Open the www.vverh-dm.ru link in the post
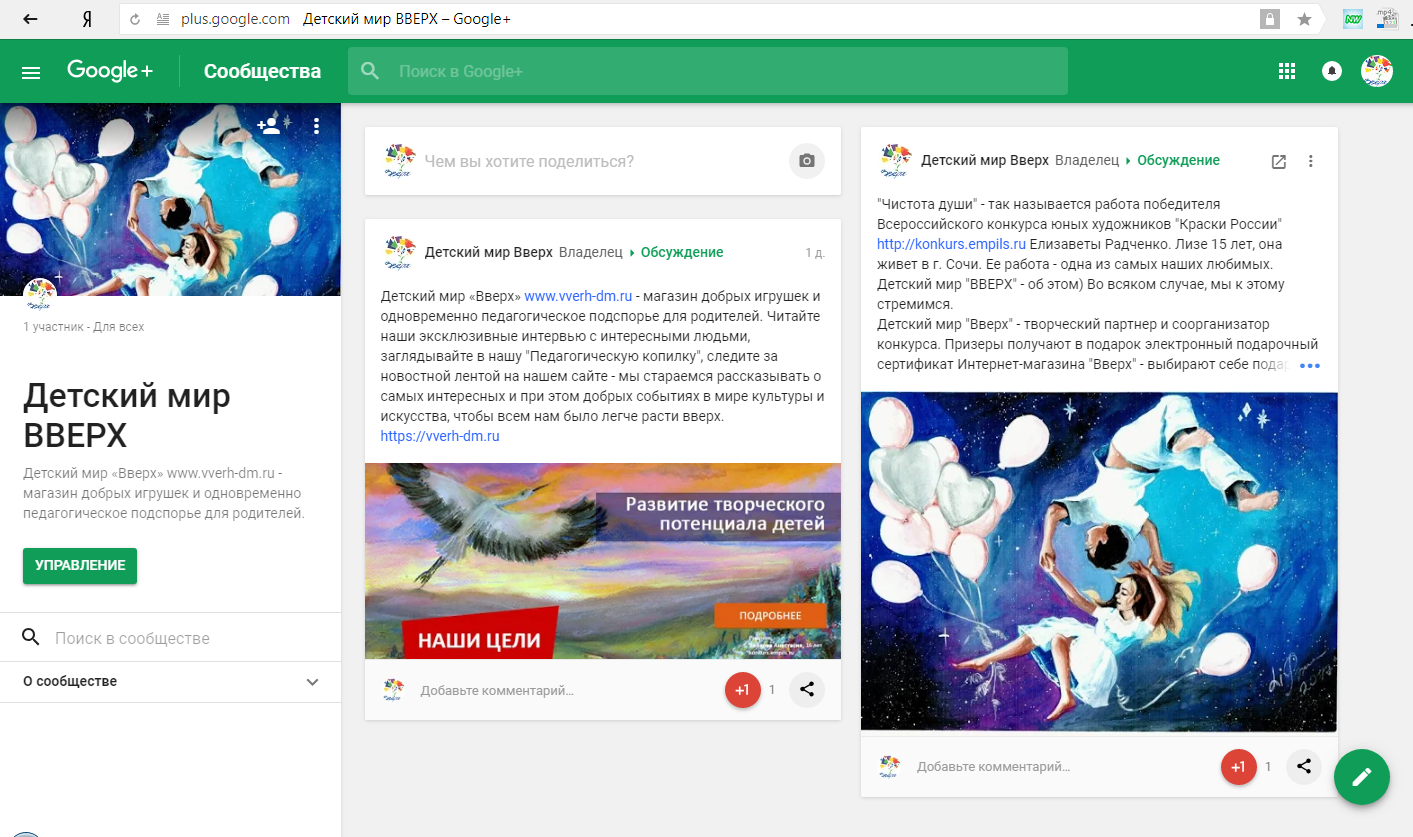Viewport: 1413px width, 837px height. click(x=578, y=296)
